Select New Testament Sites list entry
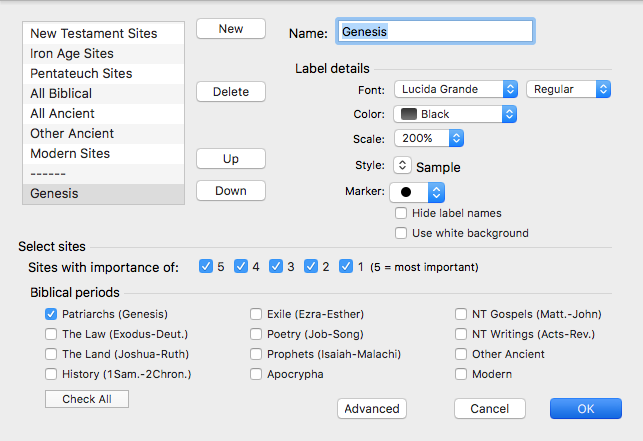The height and width of the screenshot is (441, 643). point(93,34)
